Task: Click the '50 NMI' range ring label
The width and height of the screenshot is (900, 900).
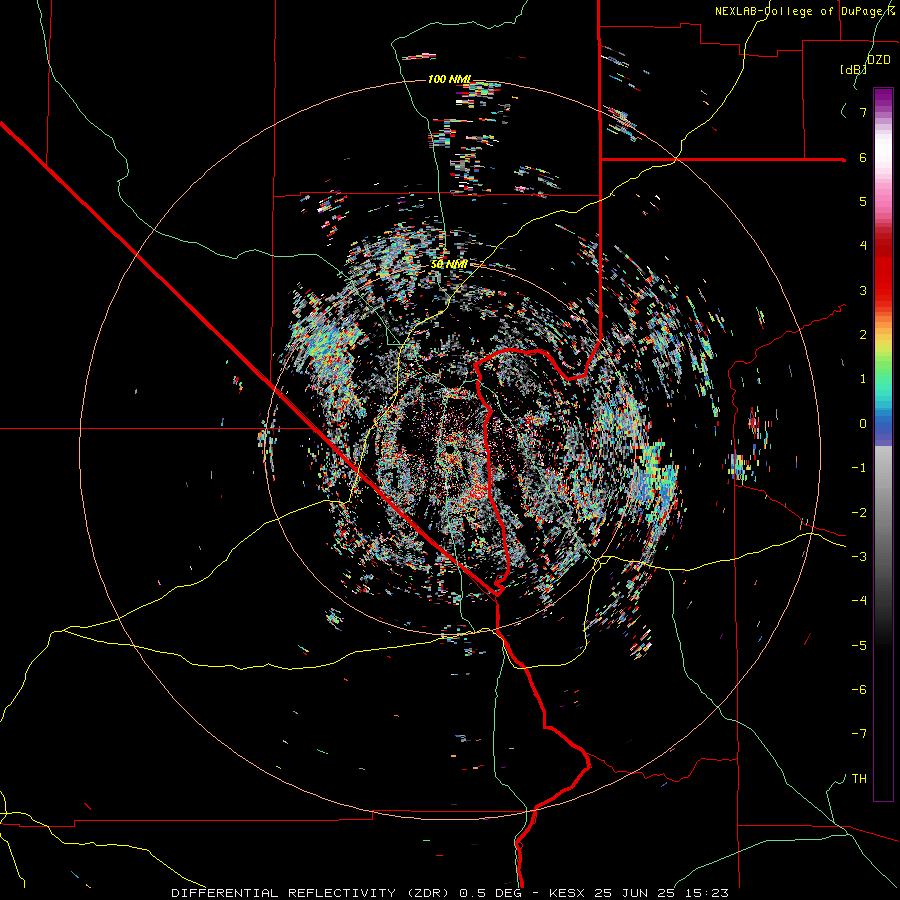Action: click(x=449, y=265)
